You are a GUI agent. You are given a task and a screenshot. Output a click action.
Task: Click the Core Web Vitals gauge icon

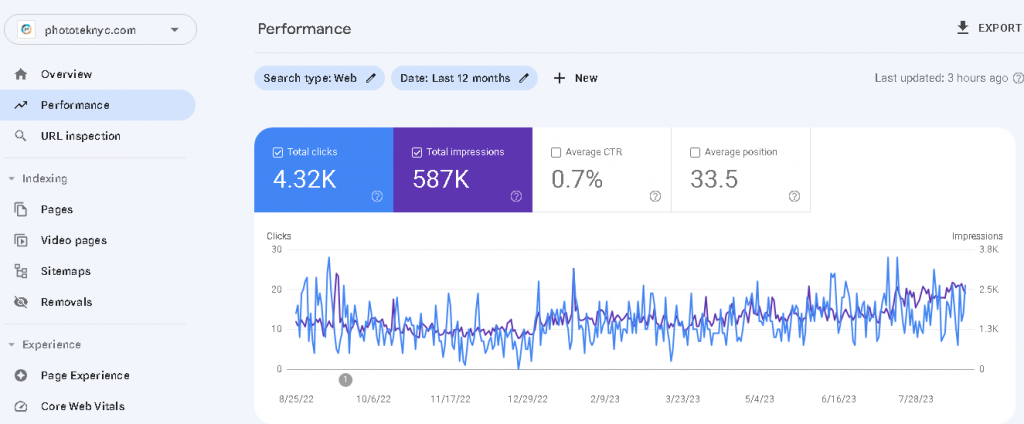point(21,406)
